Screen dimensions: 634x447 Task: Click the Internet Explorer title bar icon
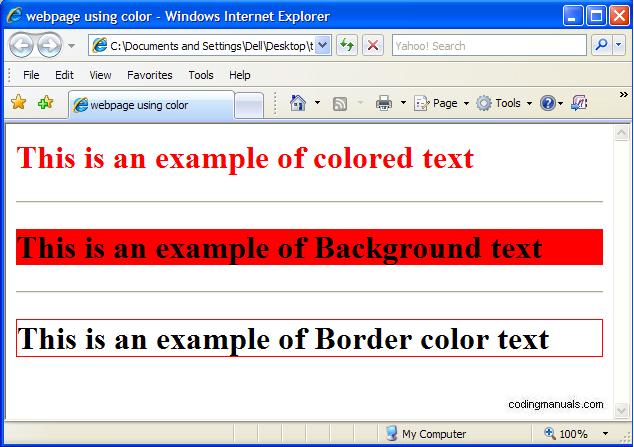point(14,15)
